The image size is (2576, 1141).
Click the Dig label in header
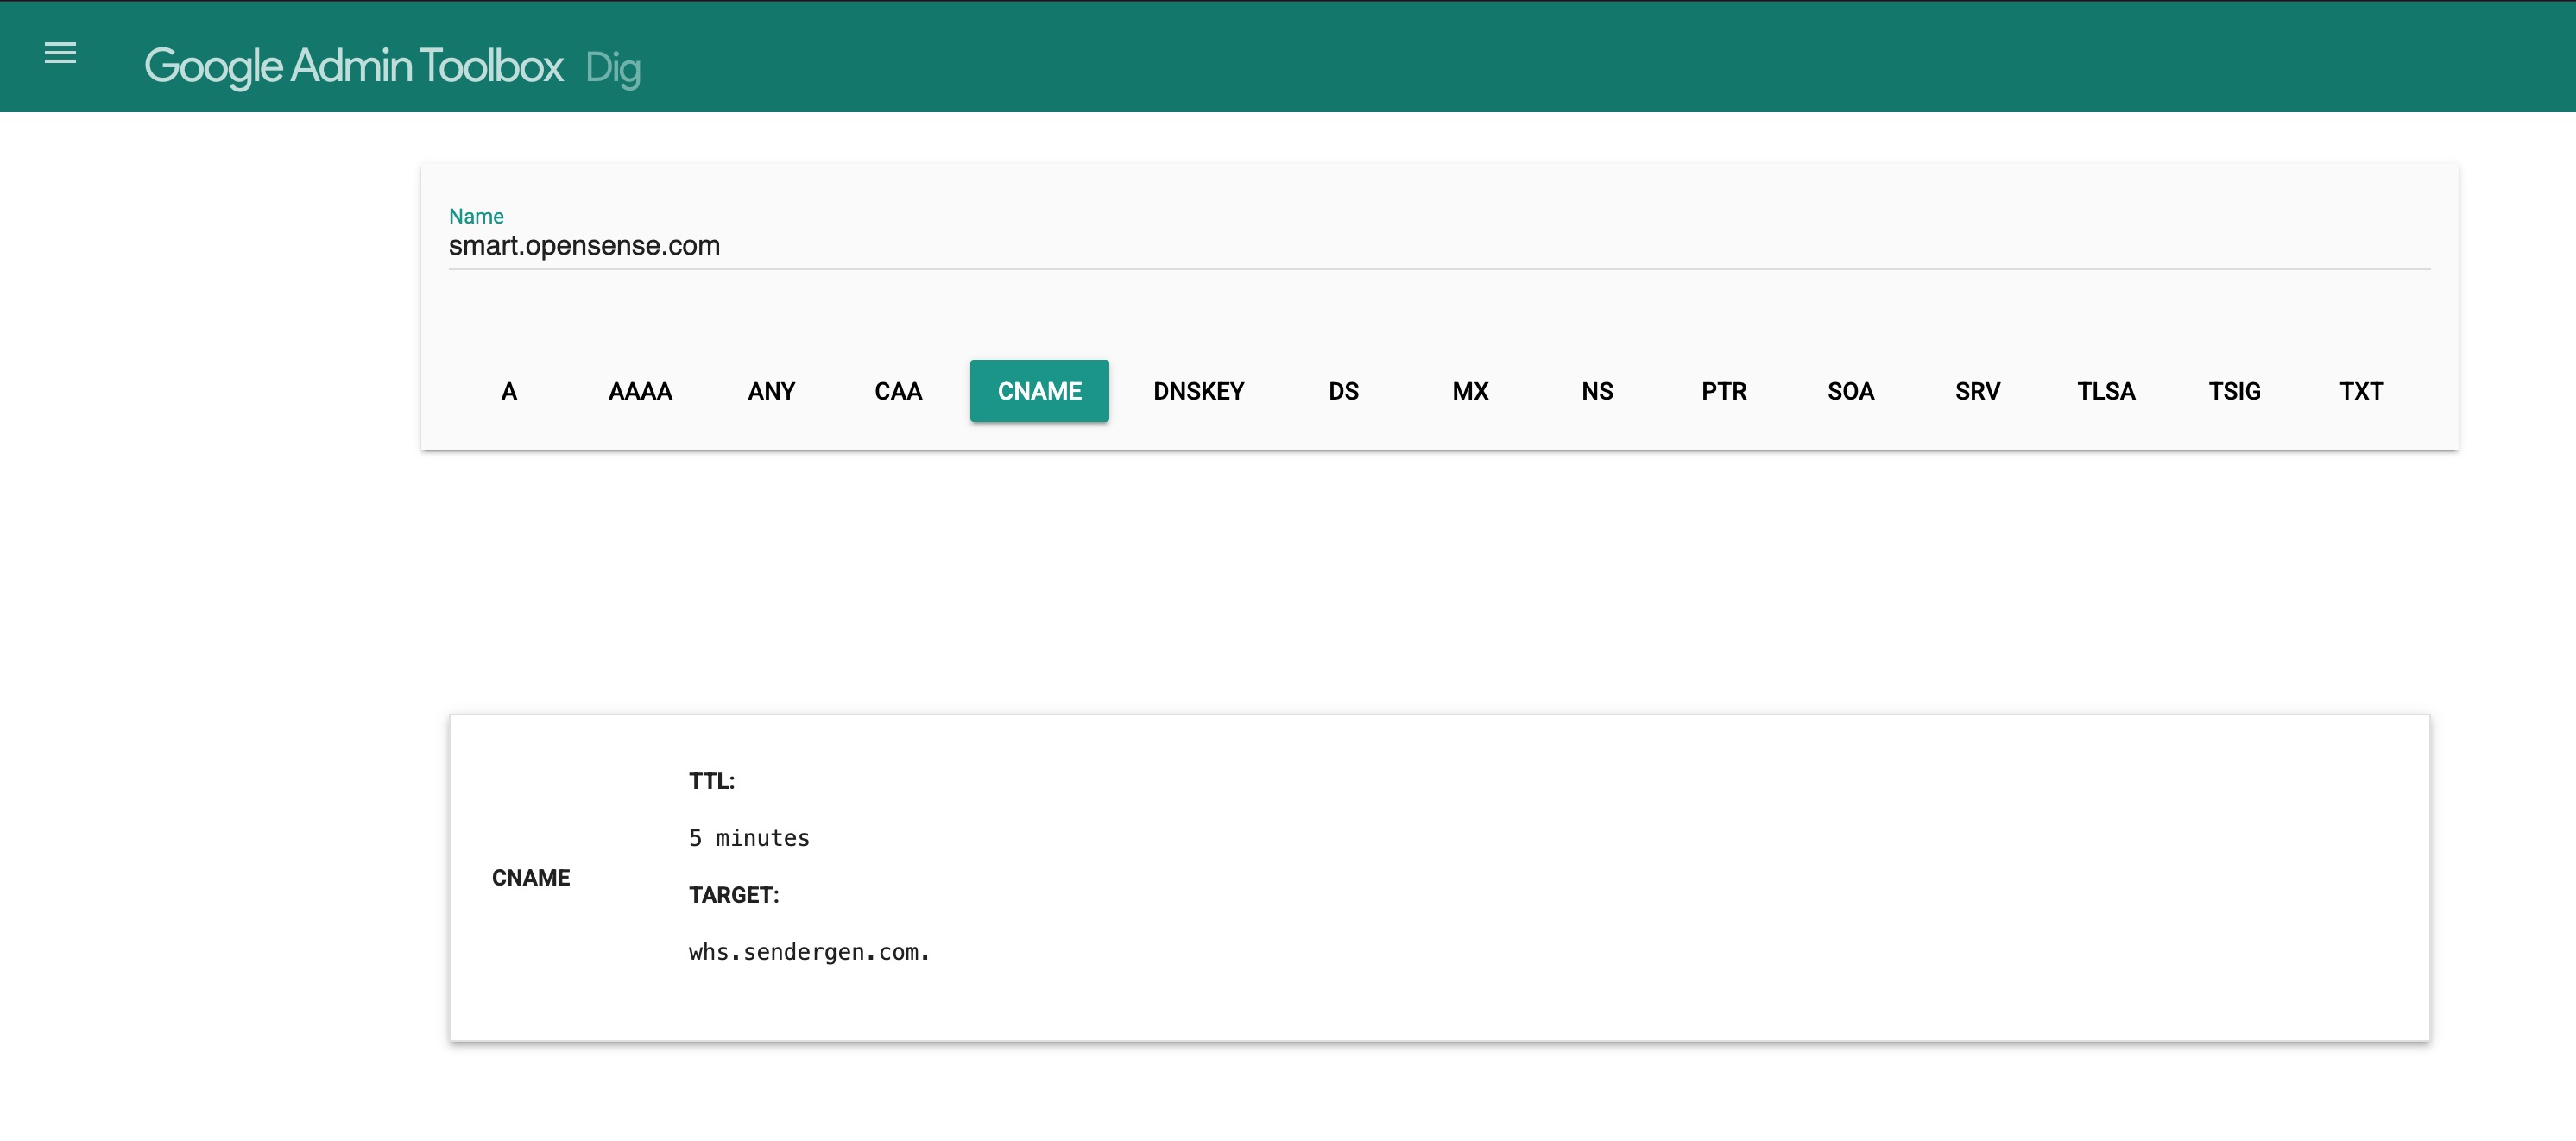[x=612, y=68]
